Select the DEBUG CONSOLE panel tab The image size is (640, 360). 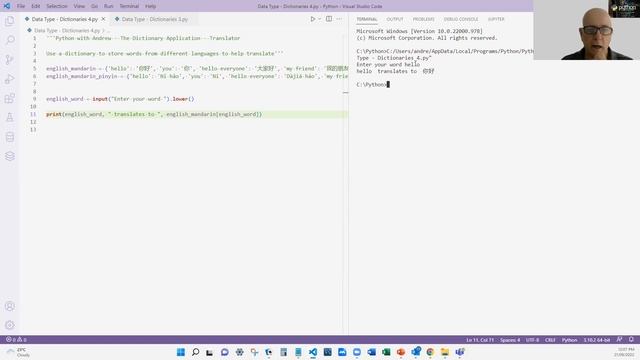point(461,19)
